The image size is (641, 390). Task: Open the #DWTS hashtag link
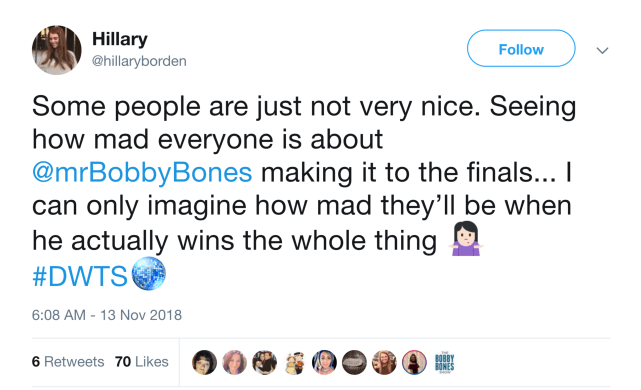click(x=80, y=276)
